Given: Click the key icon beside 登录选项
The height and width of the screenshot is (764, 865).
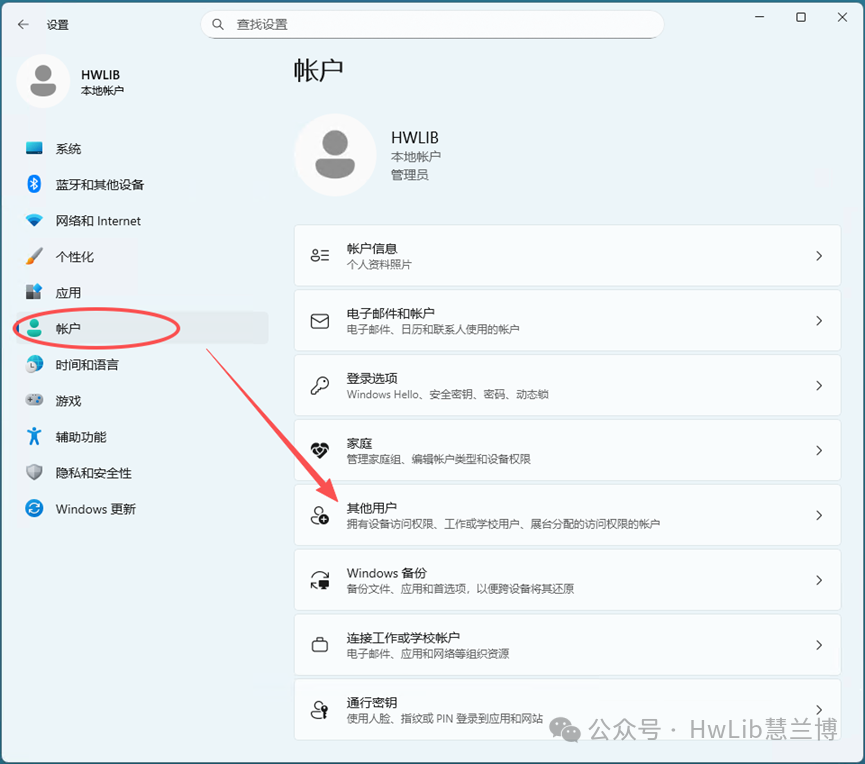Looking at the screenshot, I should 320,384.
